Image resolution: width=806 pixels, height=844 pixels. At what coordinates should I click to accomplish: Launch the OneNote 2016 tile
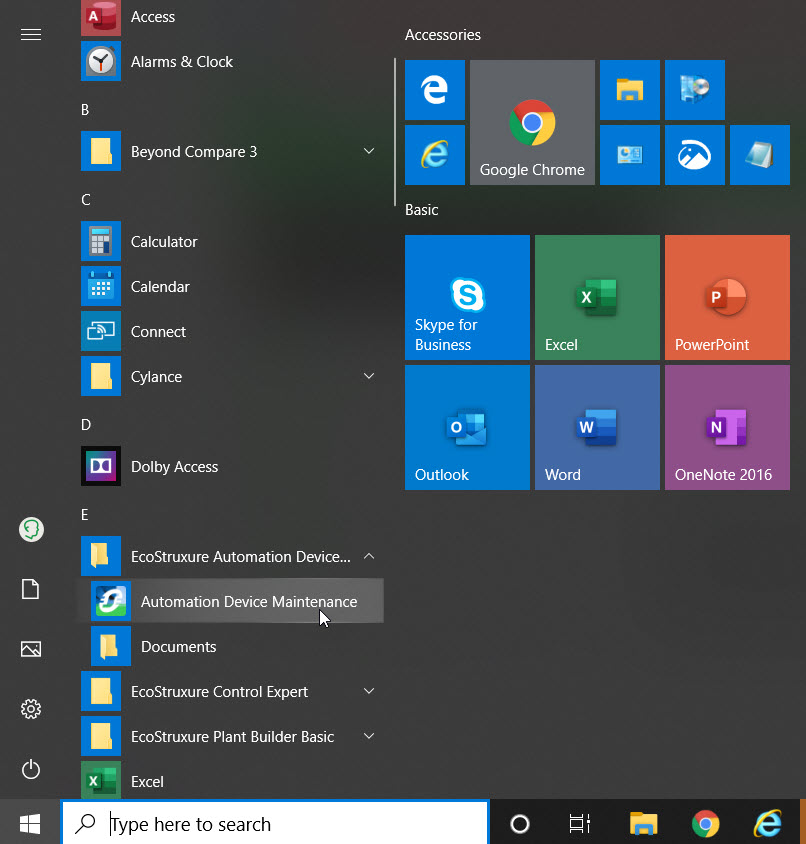click(727, 427)
